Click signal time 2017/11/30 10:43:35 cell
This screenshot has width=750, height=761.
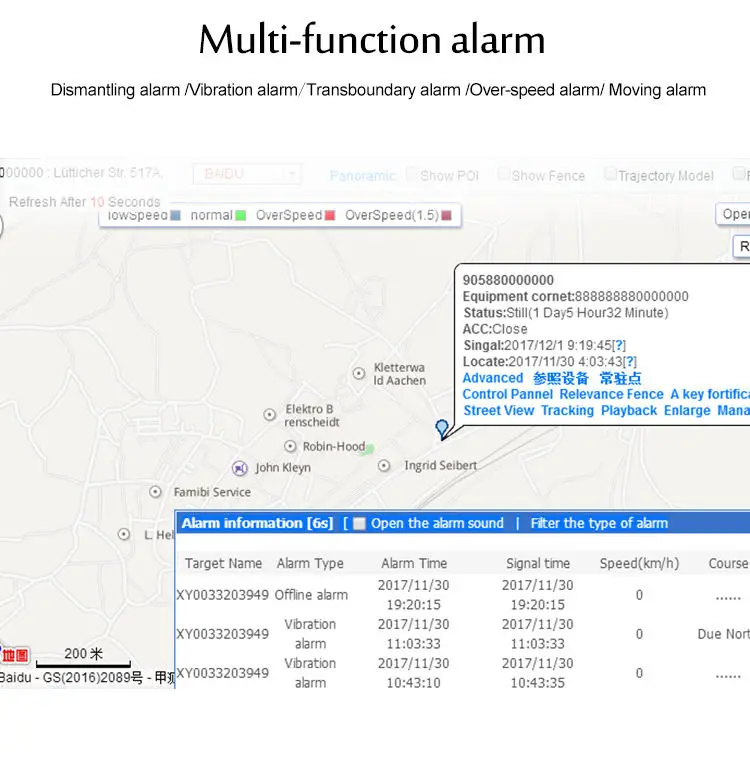click(538, 673)
